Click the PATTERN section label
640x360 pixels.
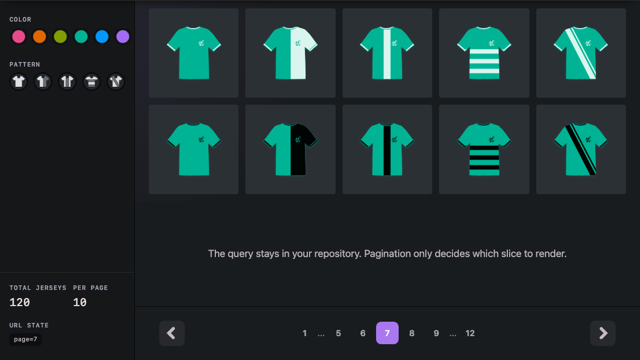(25, 64)
